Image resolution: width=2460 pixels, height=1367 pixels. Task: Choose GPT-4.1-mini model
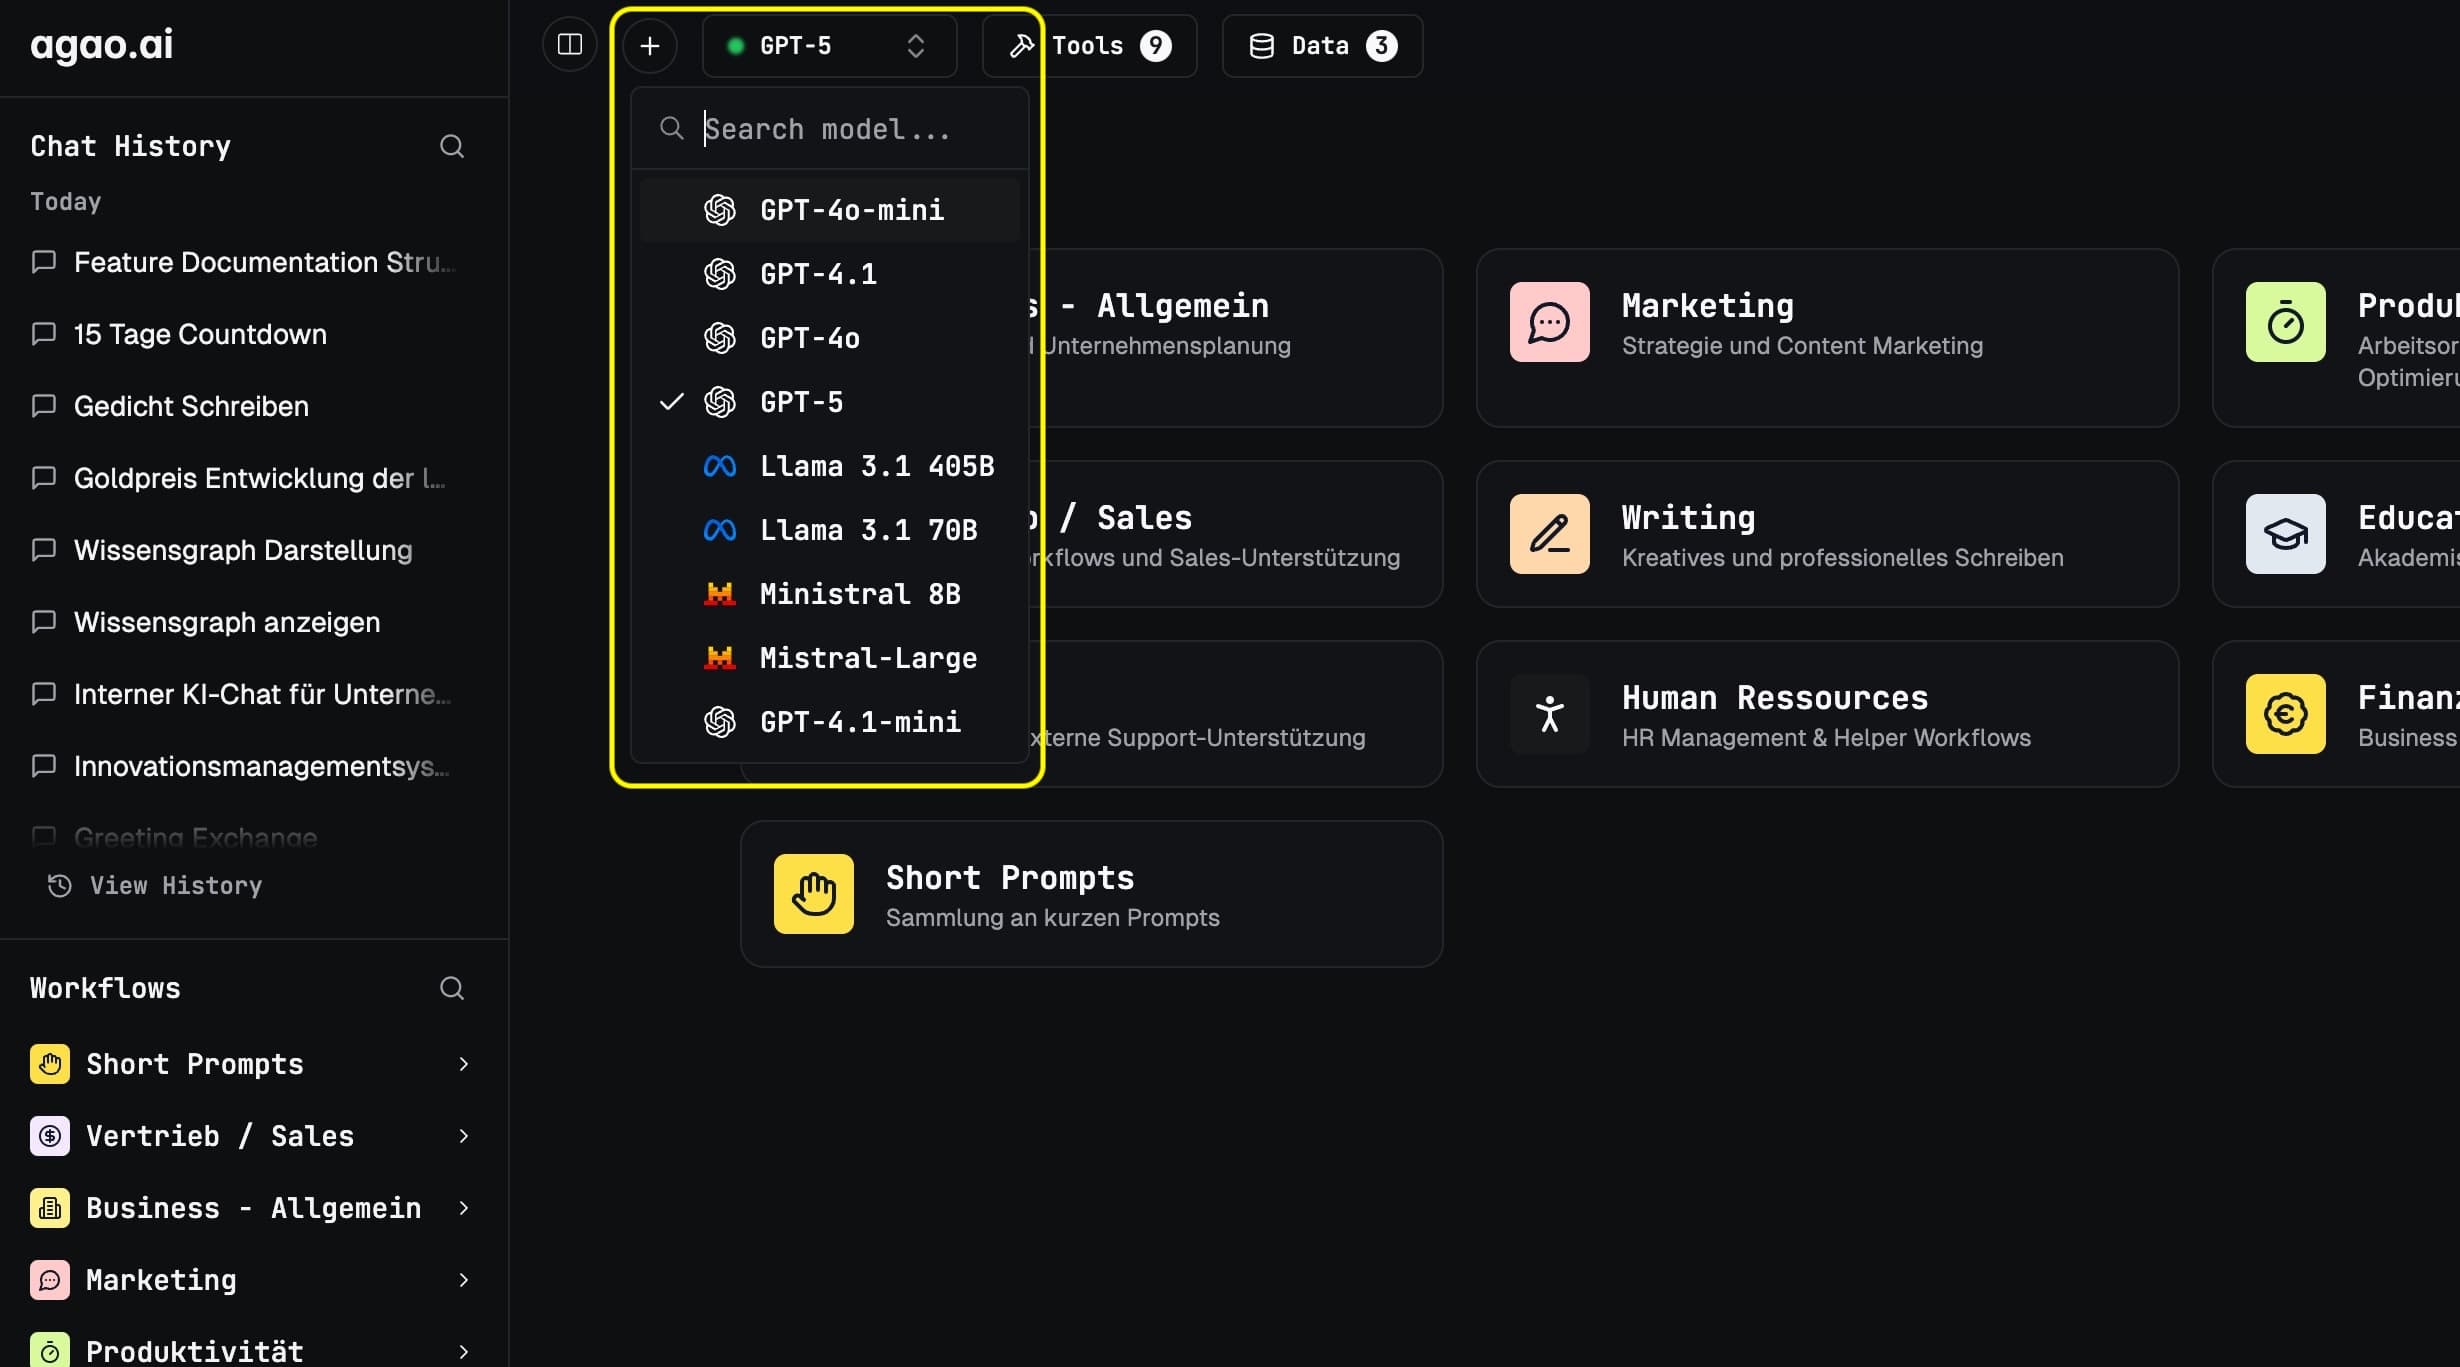click(x=829, y=722)
